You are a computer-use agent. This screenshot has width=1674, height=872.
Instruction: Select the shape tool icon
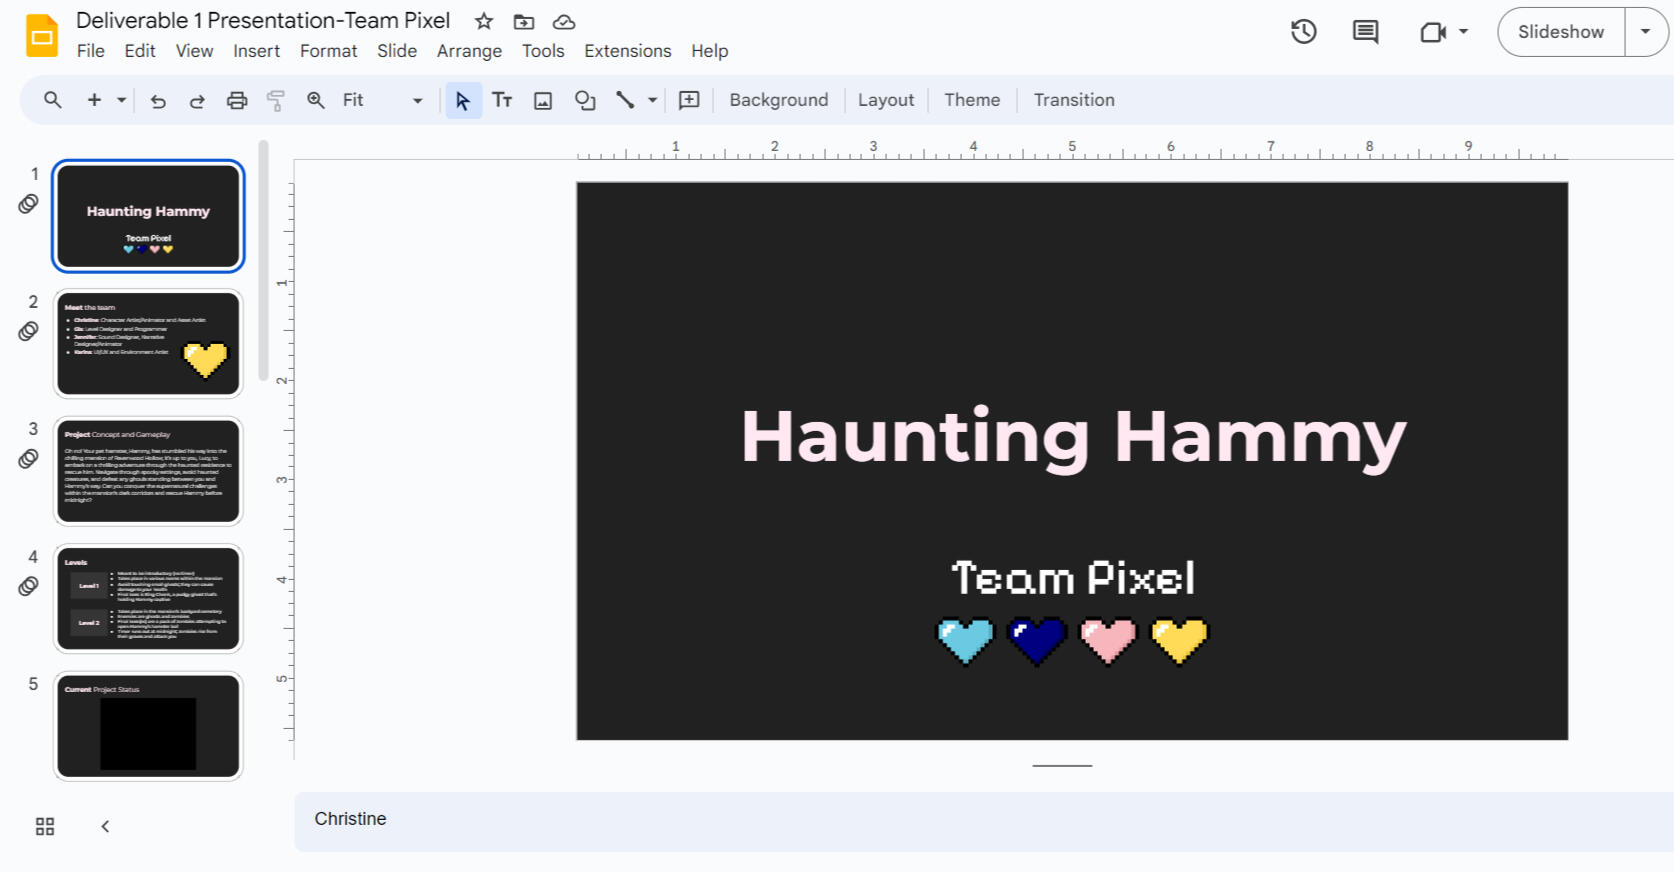pyautogui.click(x=585, y=100)
